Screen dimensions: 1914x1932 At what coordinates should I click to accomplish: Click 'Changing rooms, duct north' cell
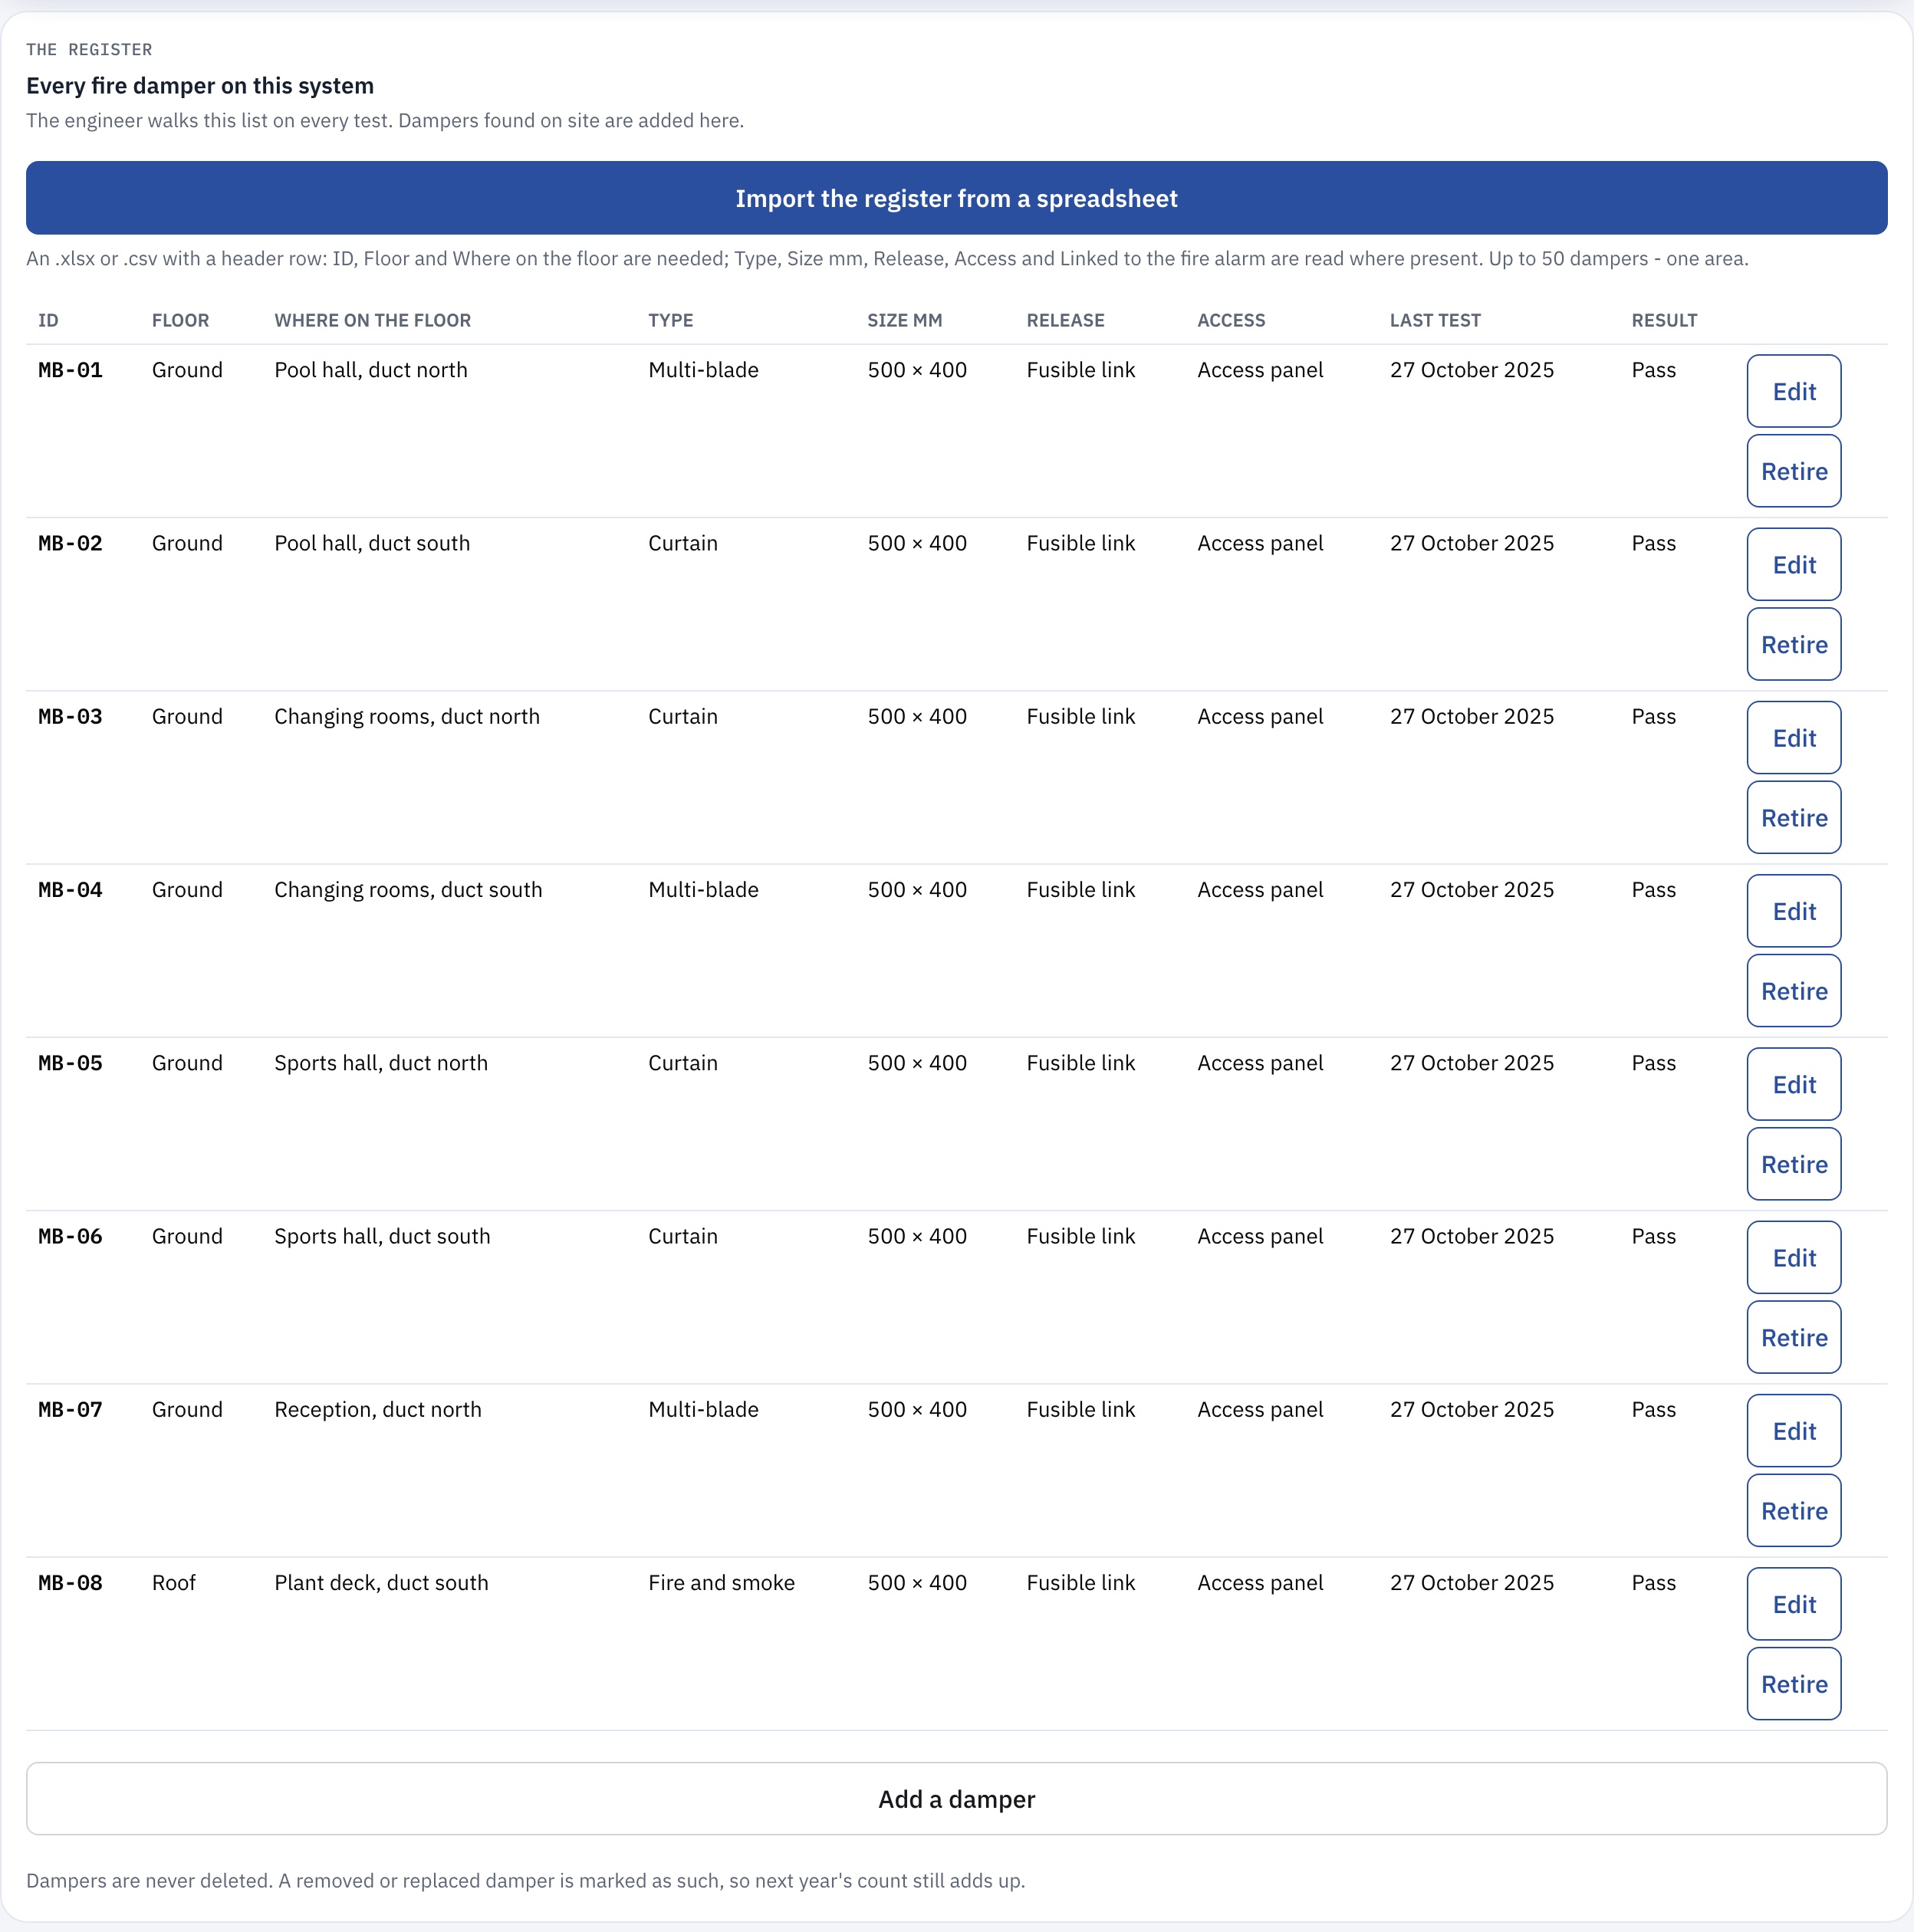[407, 716]
